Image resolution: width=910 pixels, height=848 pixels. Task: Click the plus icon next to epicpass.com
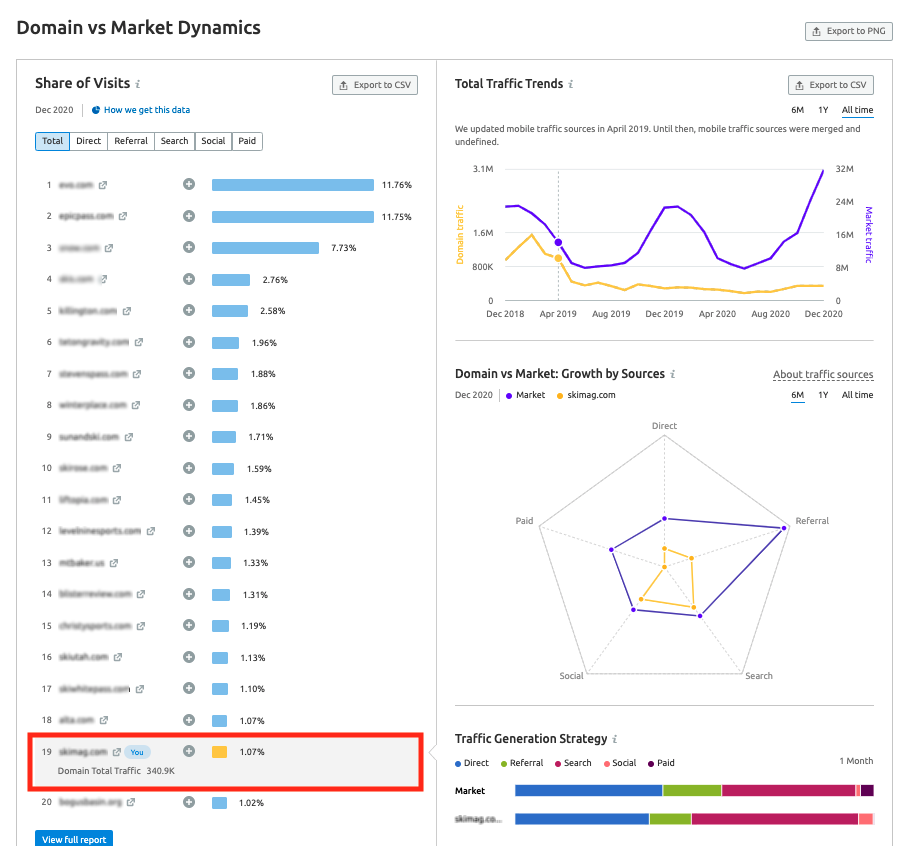click(x=188, y=216)
